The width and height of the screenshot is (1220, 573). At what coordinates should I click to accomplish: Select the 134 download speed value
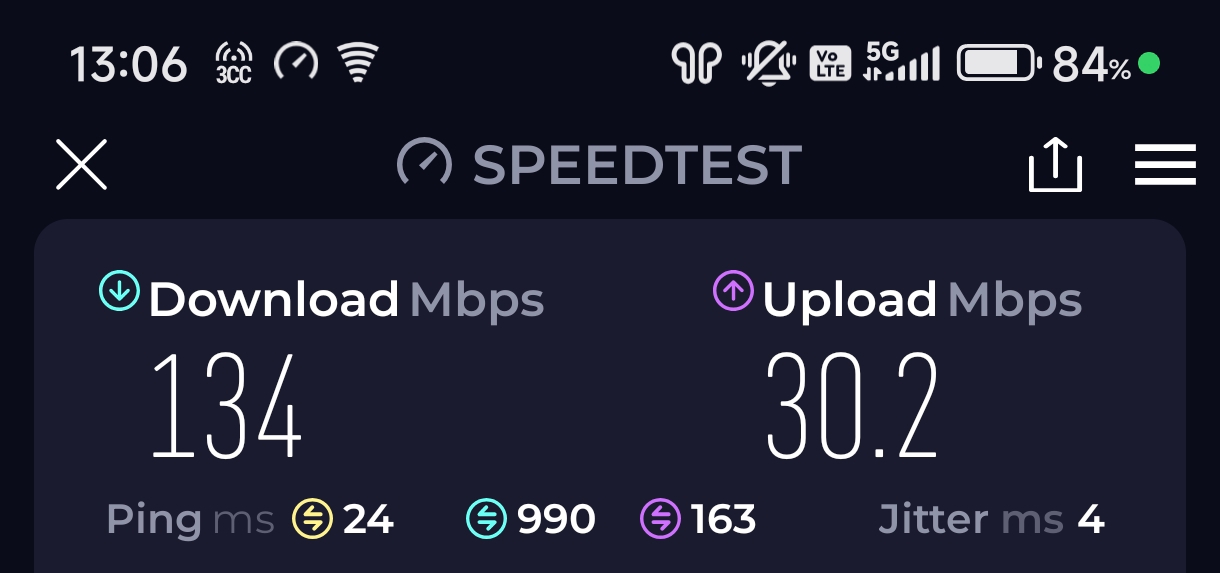227,406
